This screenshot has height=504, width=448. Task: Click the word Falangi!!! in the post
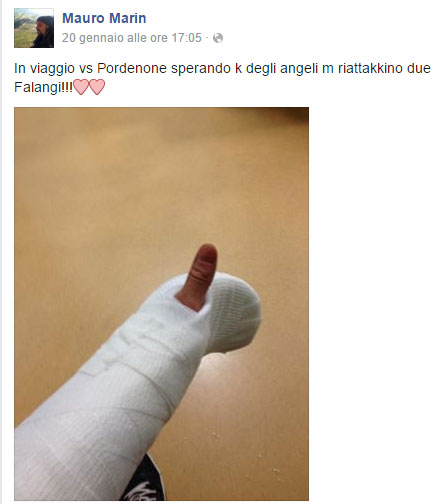coord(43,88)
